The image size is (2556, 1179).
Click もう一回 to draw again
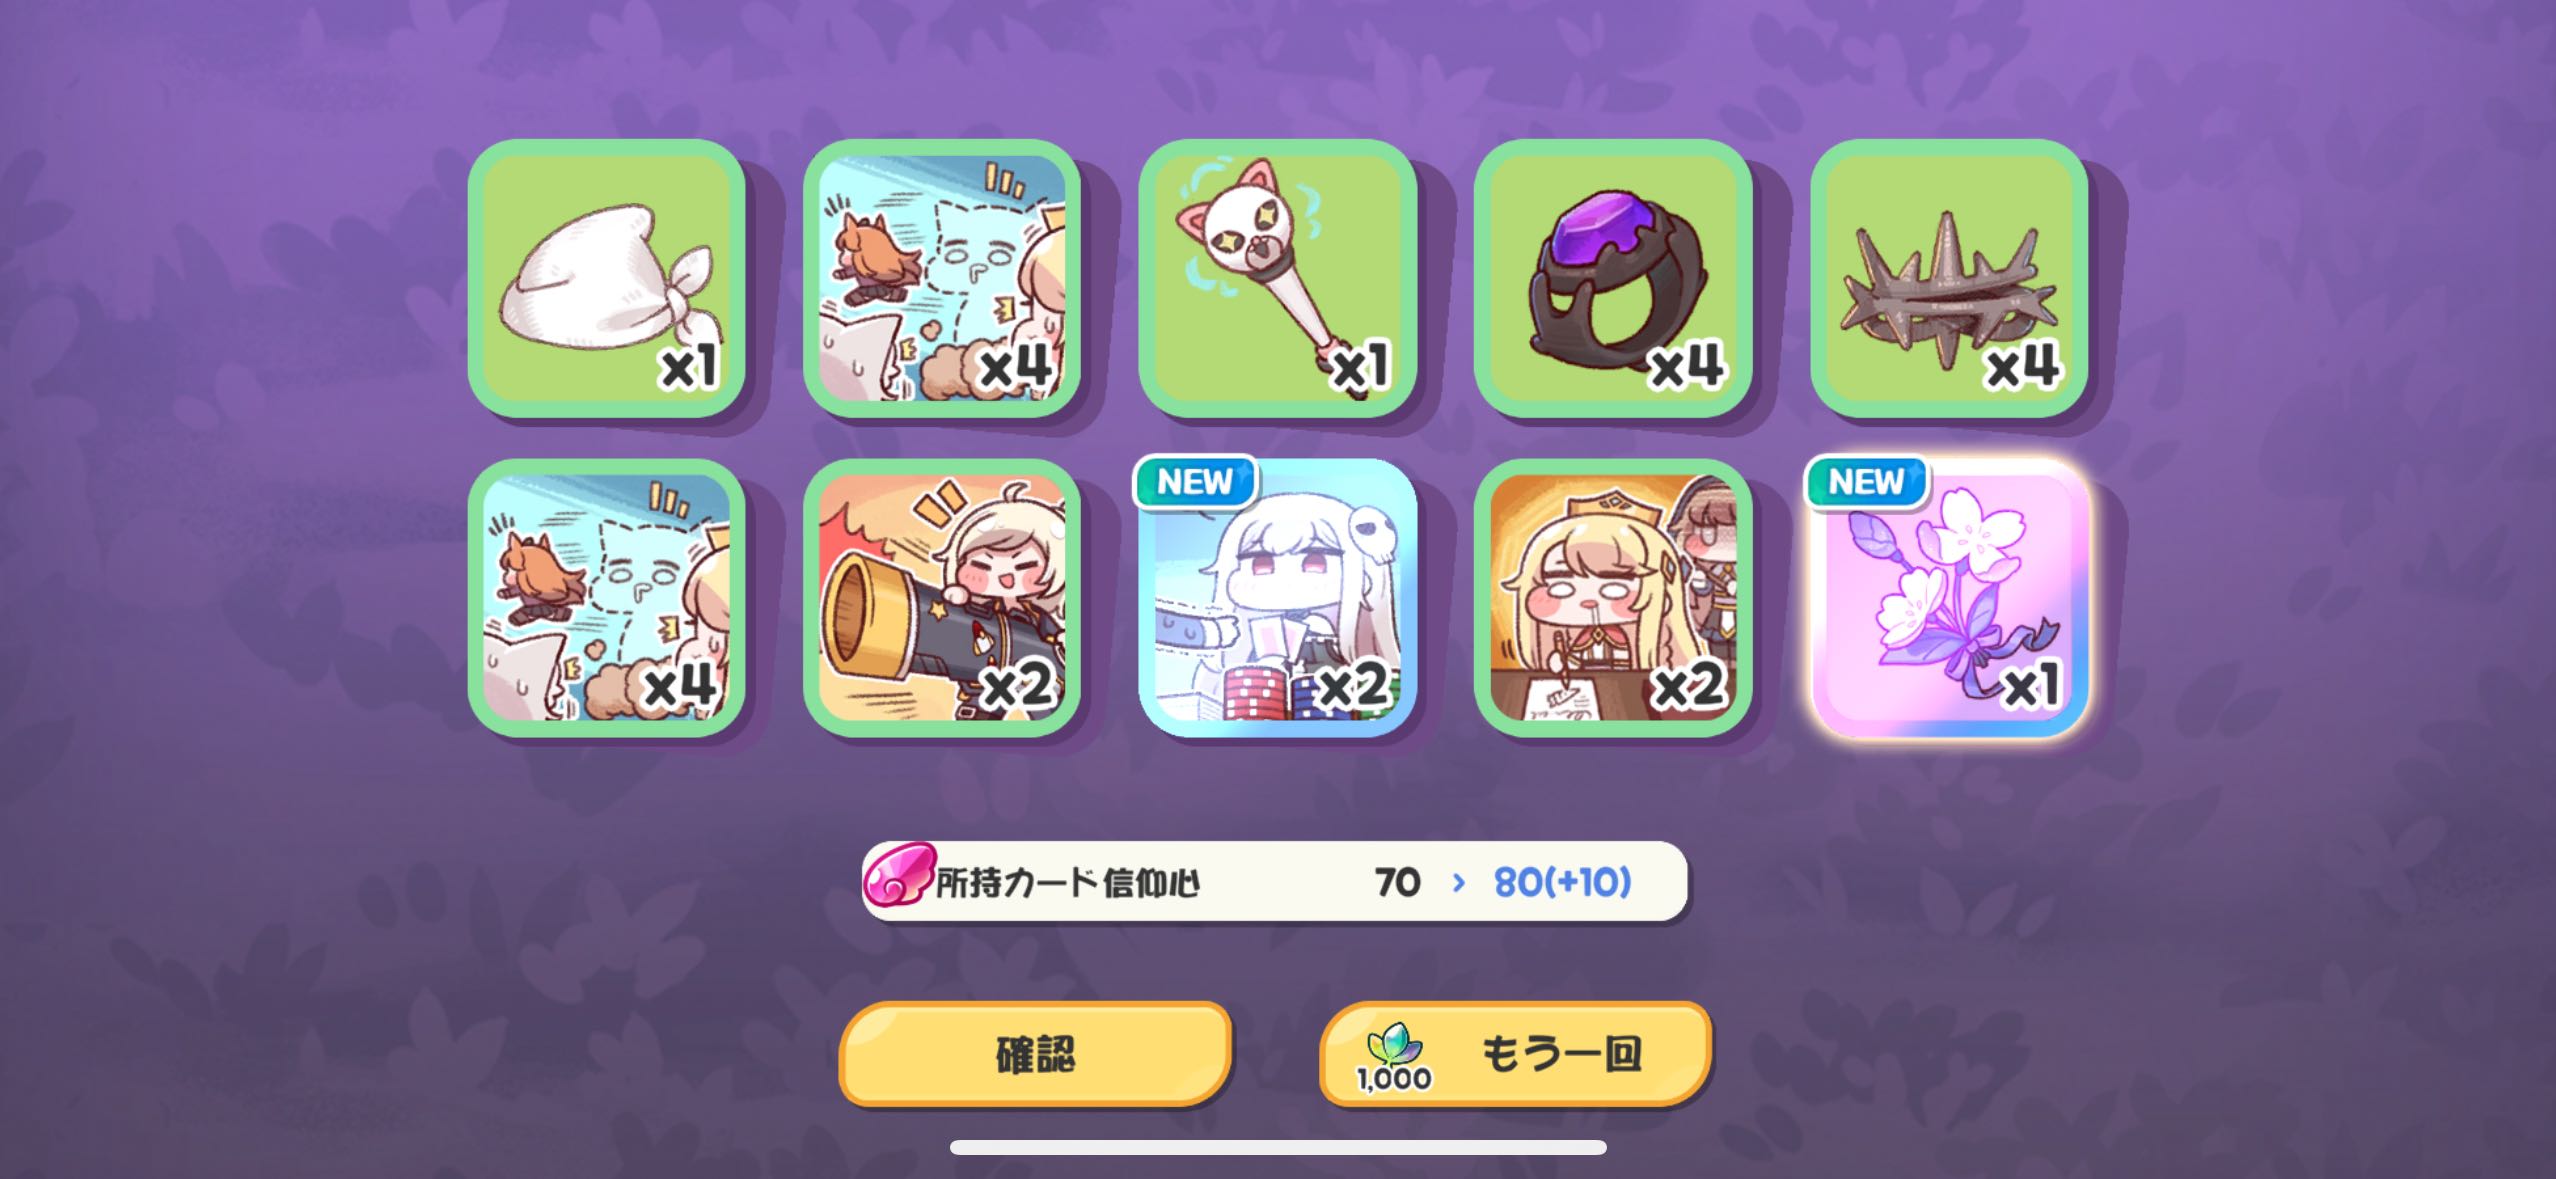click(x=1515, y=1054)
